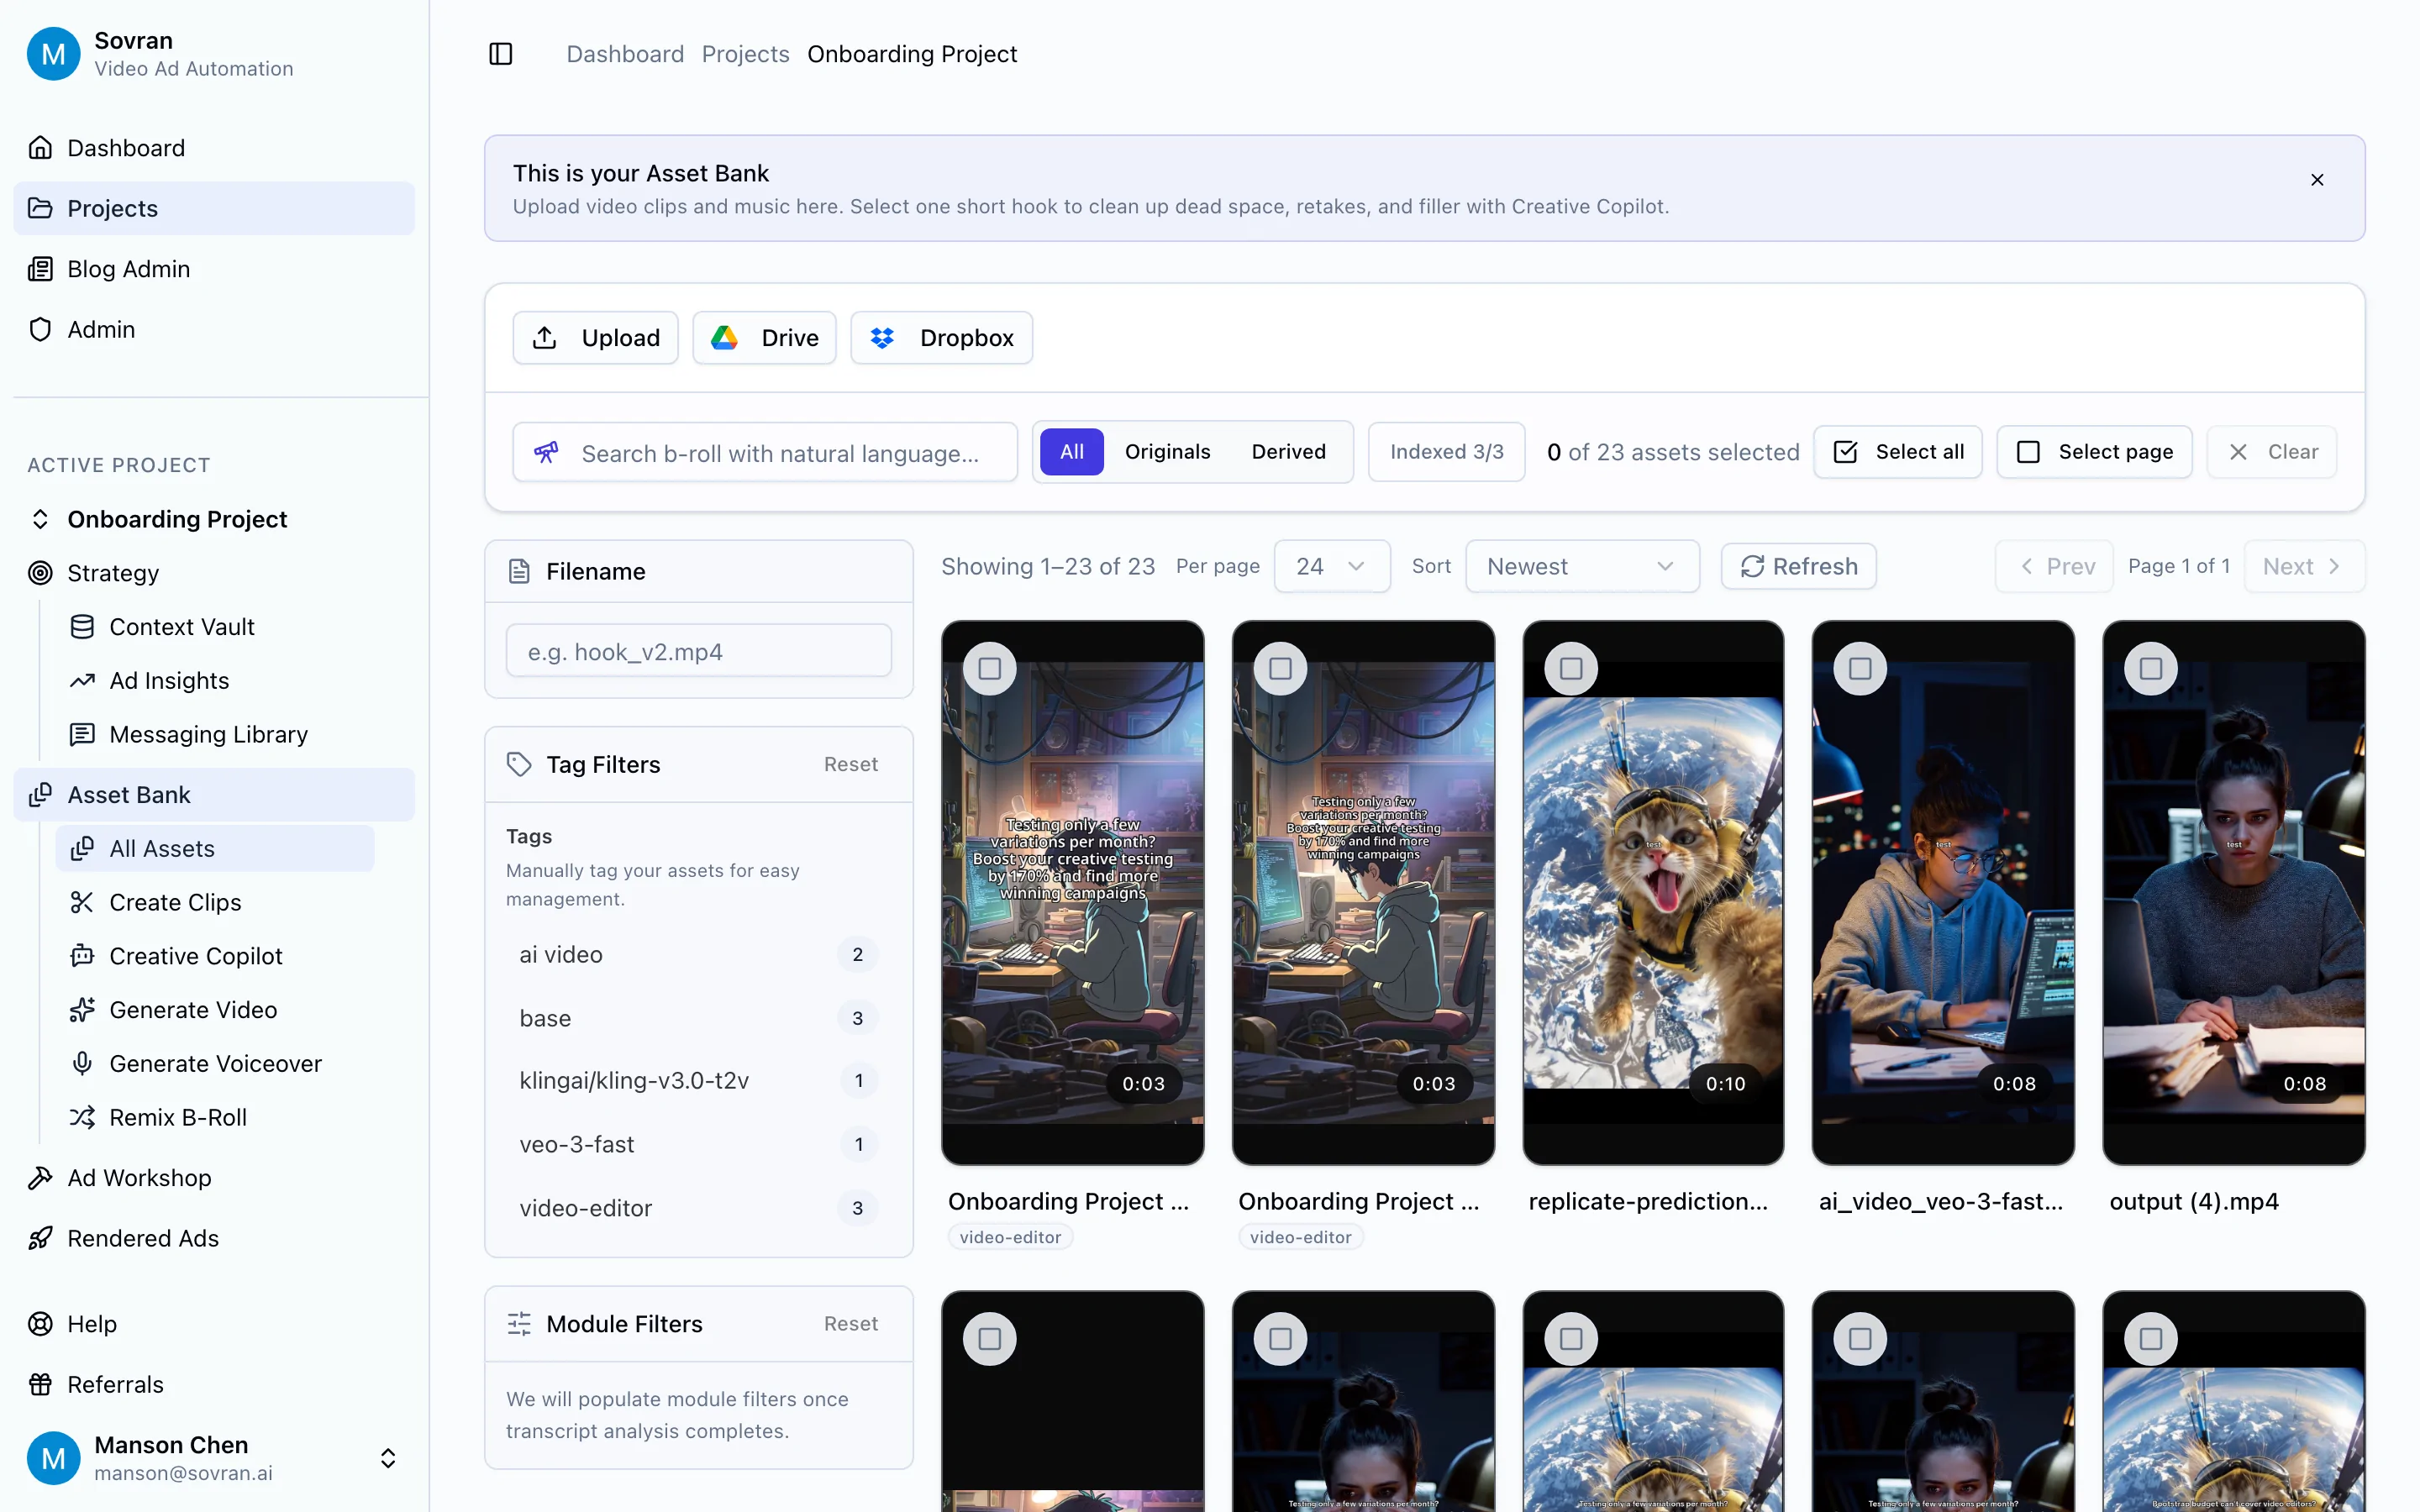Open the Sort Newest dropdown
This screenshot has width=2420, height=1512.
click(1582, 567)
